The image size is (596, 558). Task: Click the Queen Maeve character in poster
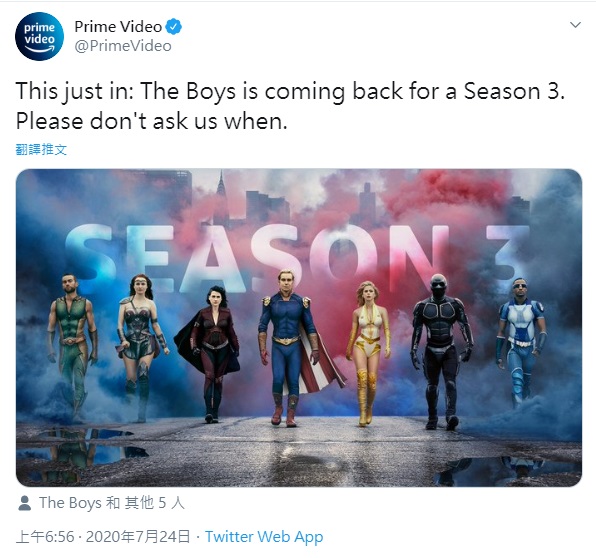pos(141,348)
